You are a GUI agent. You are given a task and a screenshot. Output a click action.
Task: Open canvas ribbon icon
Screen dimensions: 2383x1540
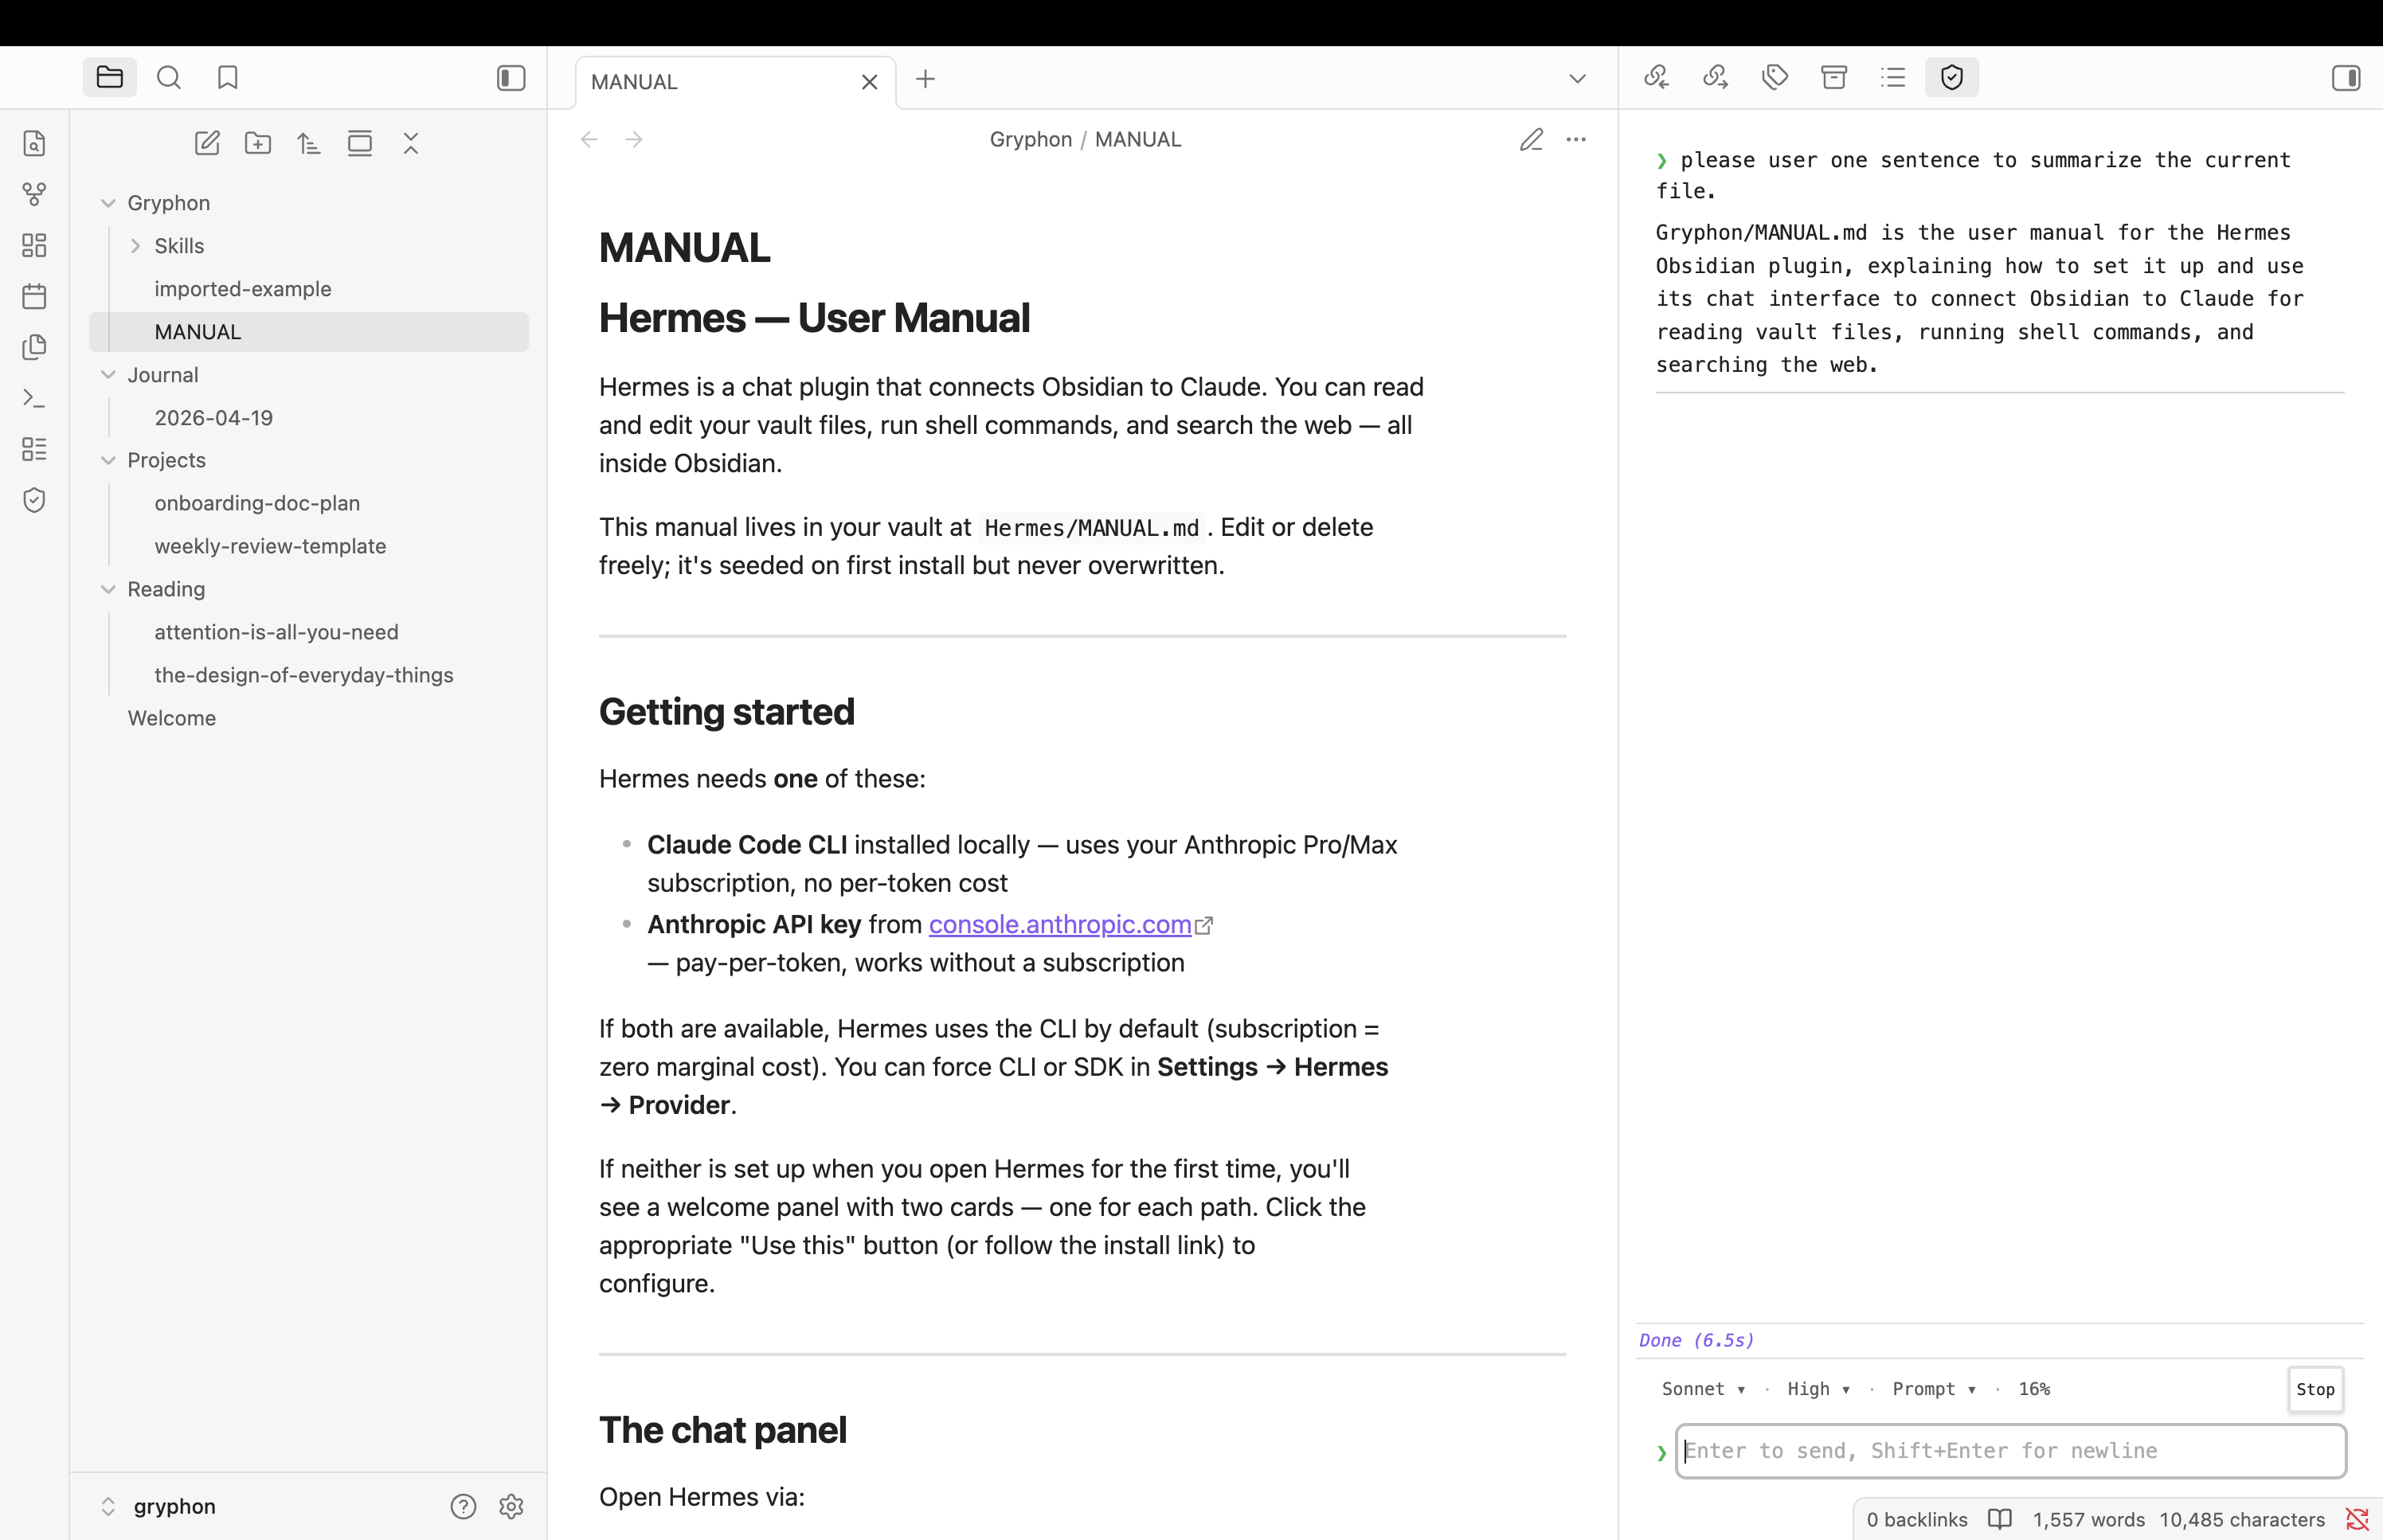[x=35, y=246]
